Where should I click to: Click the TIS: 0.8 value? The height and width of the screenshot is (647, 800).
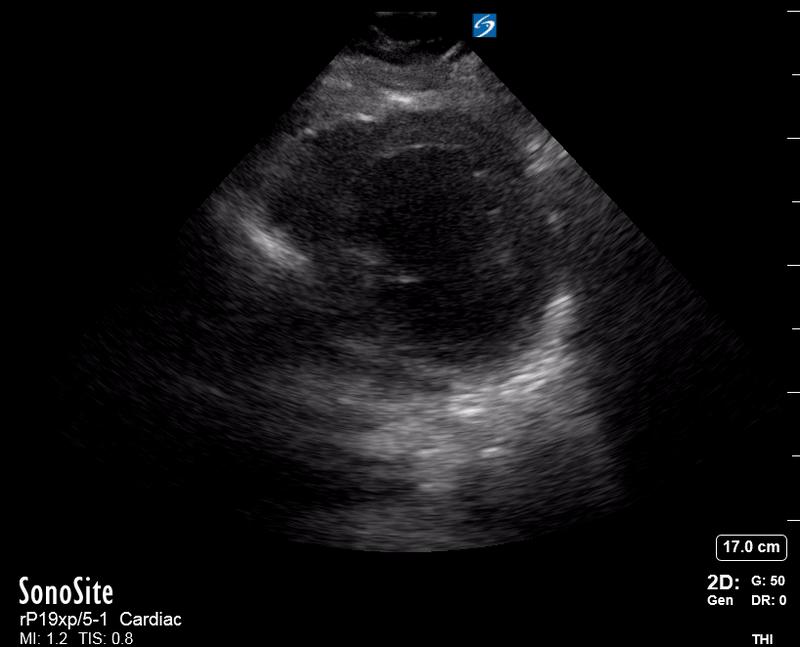tap(106, 638)
